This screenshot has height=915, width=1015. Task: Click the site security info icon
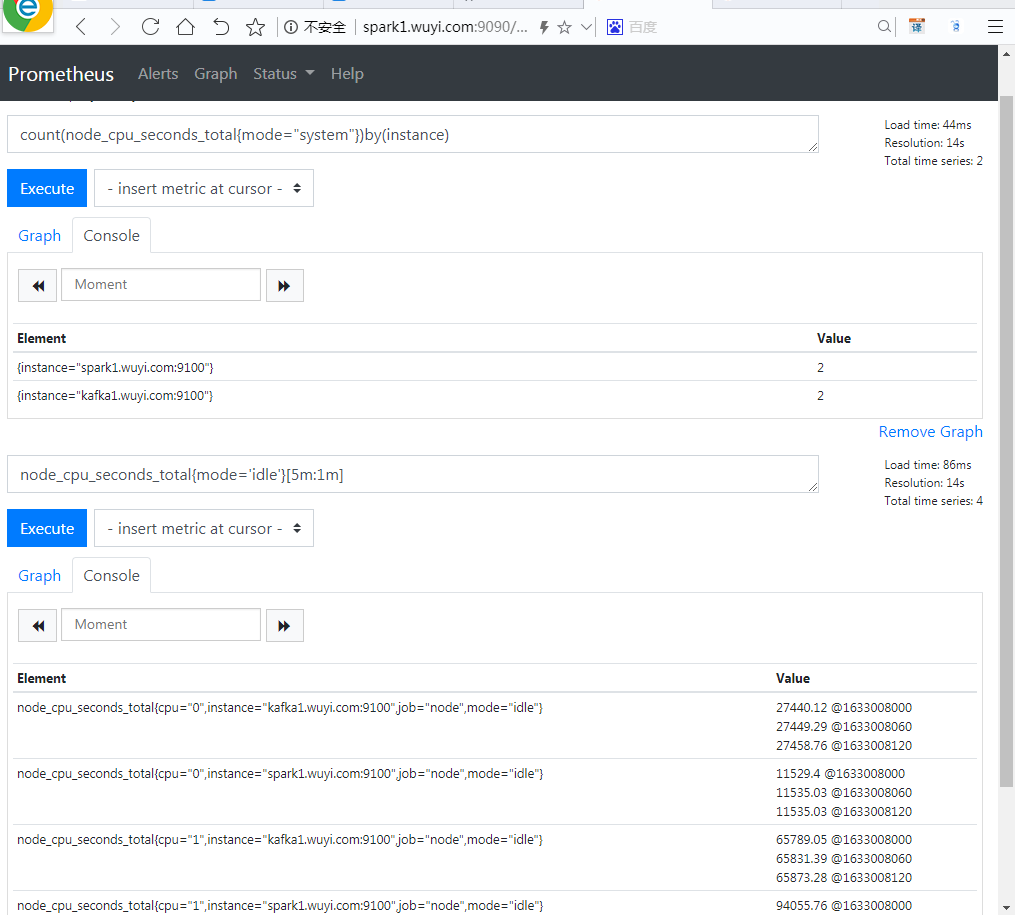click(x=291, y=27)
